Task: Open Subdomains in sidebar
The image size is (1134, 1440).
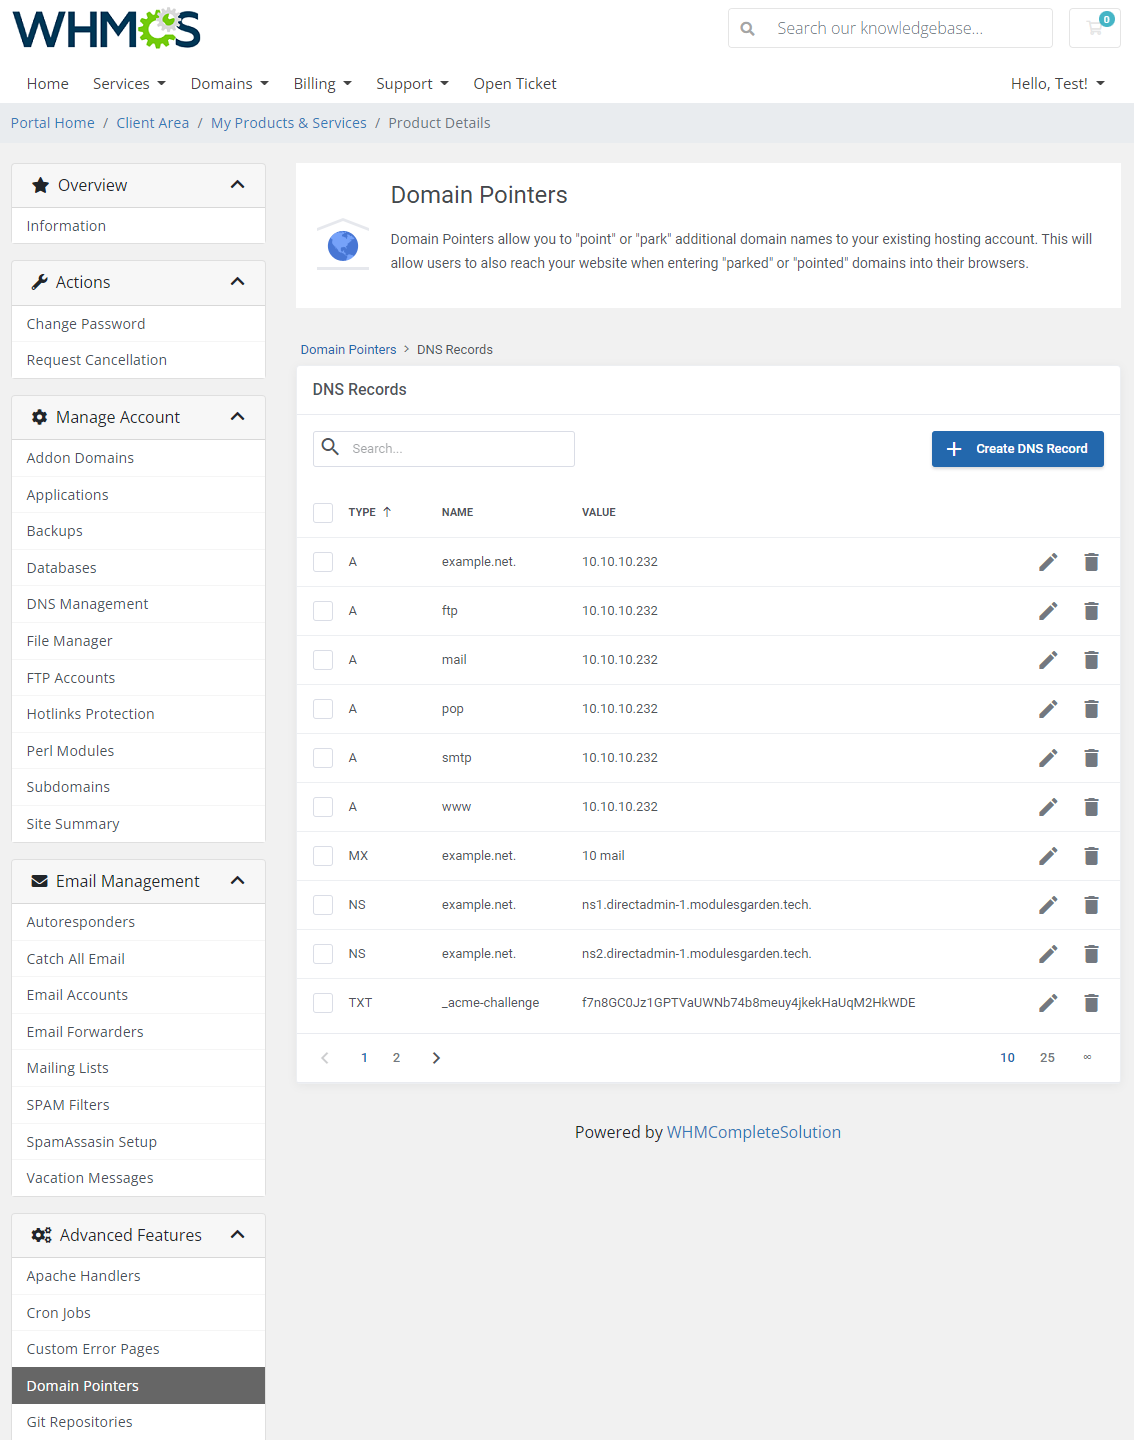Action: point(138,787)
